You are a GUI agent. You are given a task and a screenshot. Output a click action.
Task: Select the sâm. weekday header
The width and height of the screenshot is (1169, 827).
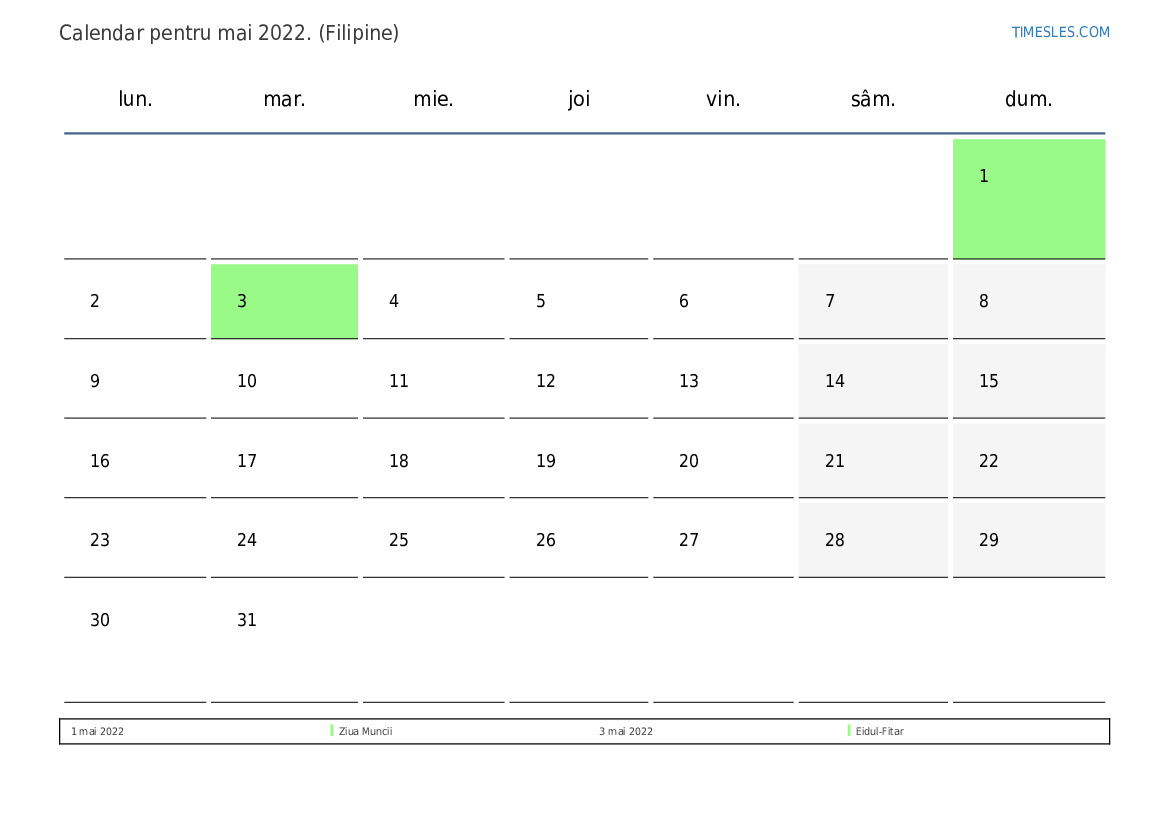(873, 99)
